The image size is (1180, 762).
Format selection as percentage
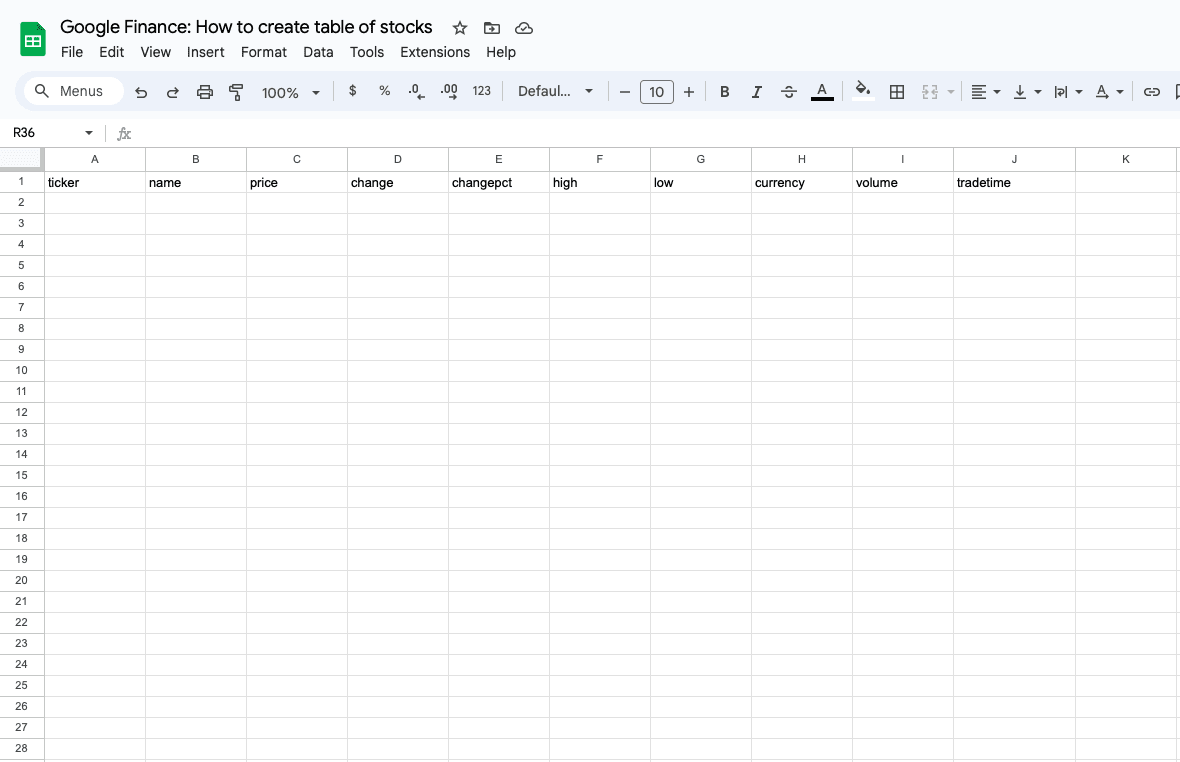pos(384,91)
